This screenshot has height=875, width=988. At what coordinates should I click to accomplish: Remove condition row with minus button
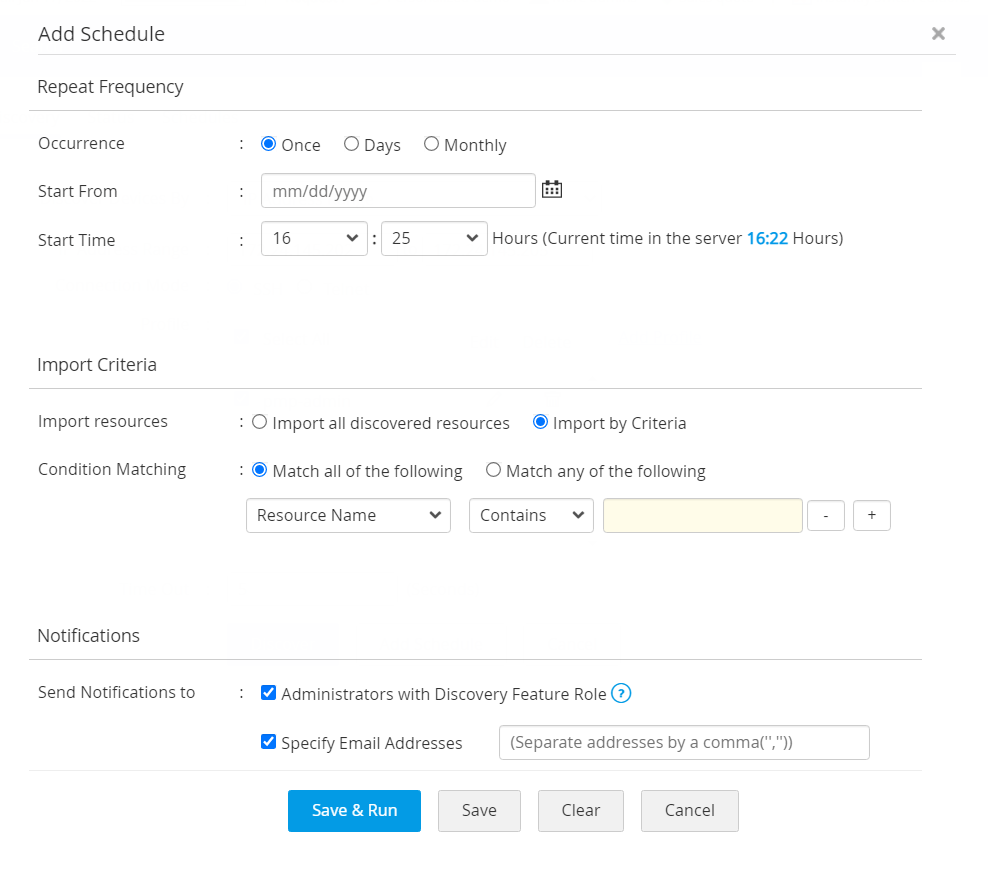pyautogui.click(x=825, y=515)
